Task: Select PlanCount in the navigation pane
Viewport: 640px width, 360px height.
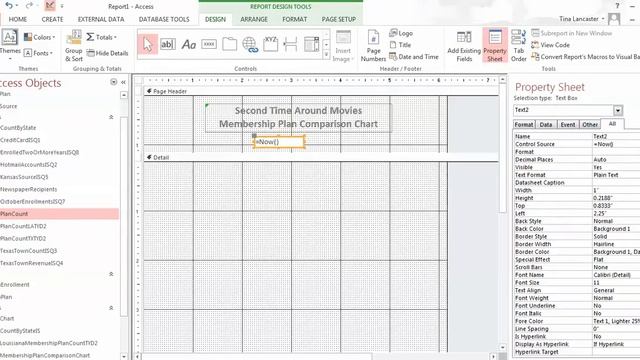Action: pyautogui.click(x=59, y=213)
